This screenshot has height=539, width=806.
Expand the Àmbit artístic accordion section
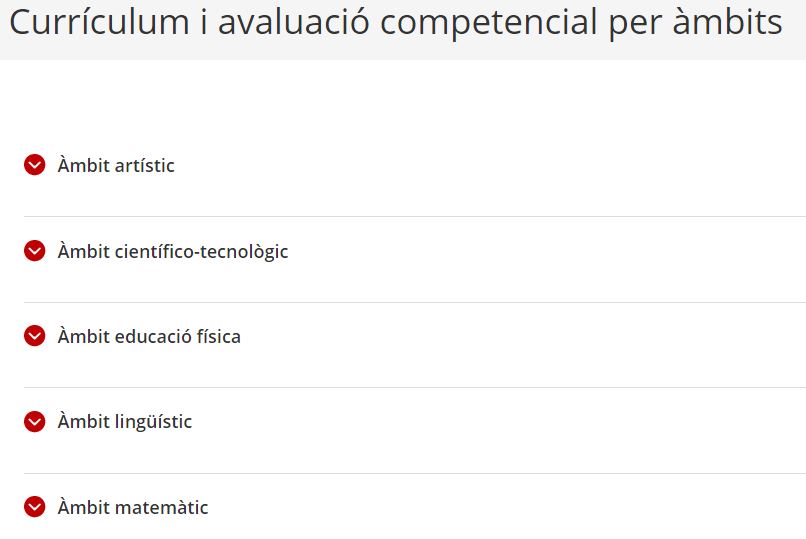(116, 165)
